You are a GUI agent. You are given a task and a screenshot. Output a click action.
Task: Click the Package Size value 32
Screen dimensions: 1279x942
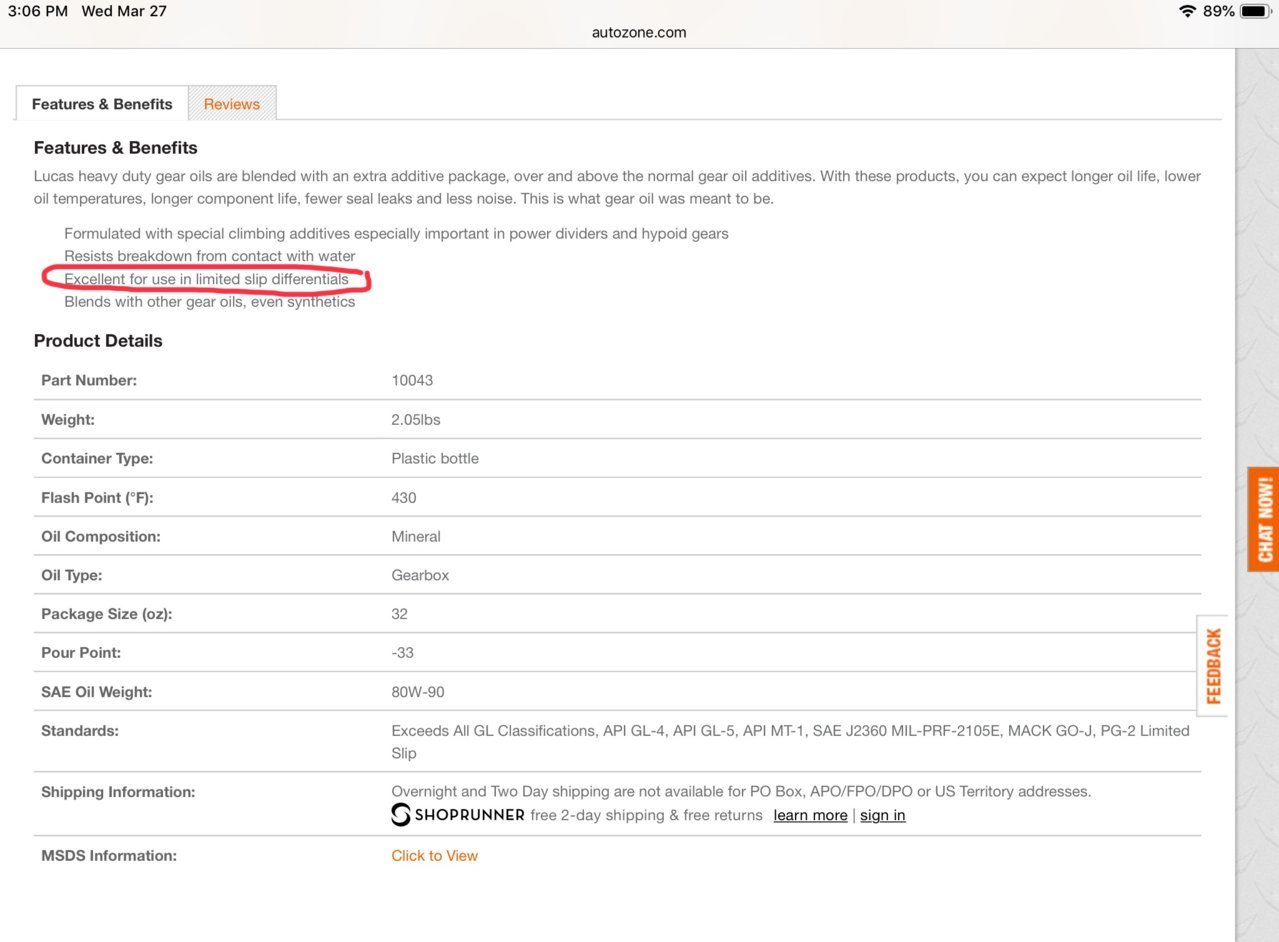[x=400, y=614]
